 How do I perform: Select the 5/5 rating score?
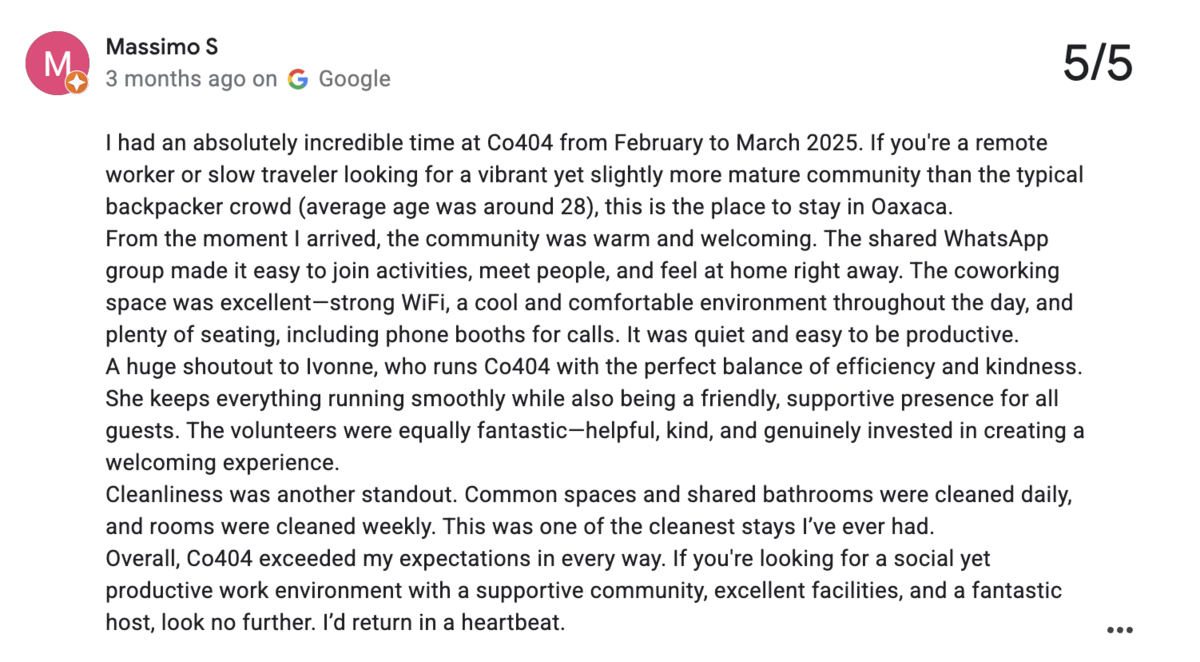(1097, 63)
